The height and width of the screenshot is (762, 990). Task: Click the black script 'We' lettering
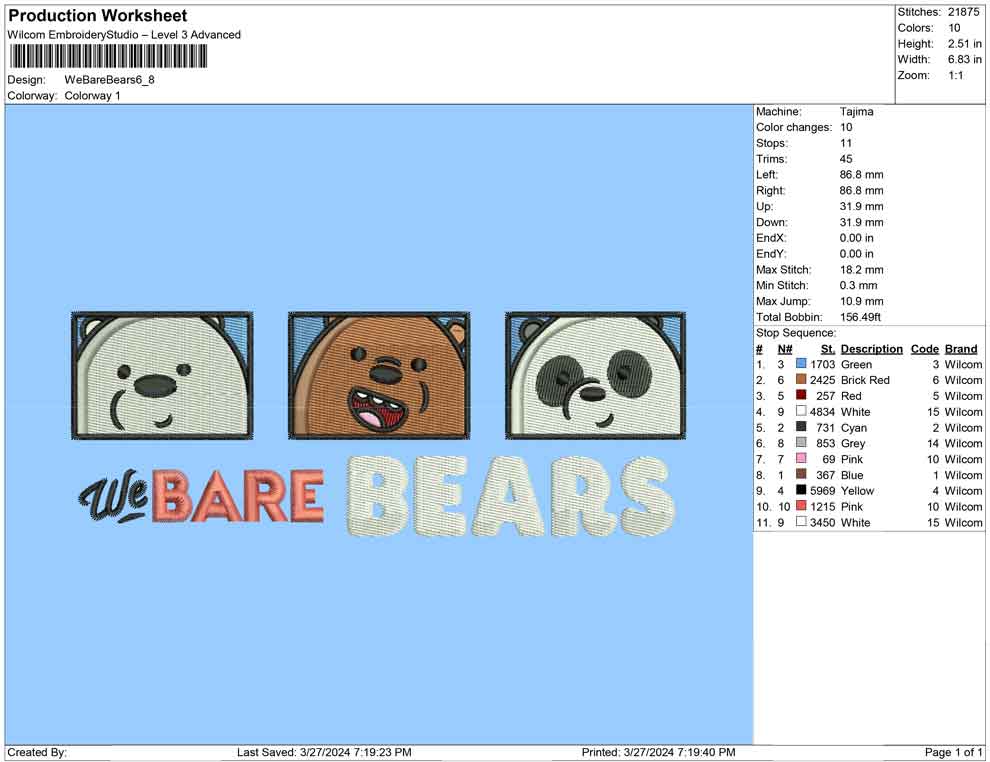click(114, 498)
